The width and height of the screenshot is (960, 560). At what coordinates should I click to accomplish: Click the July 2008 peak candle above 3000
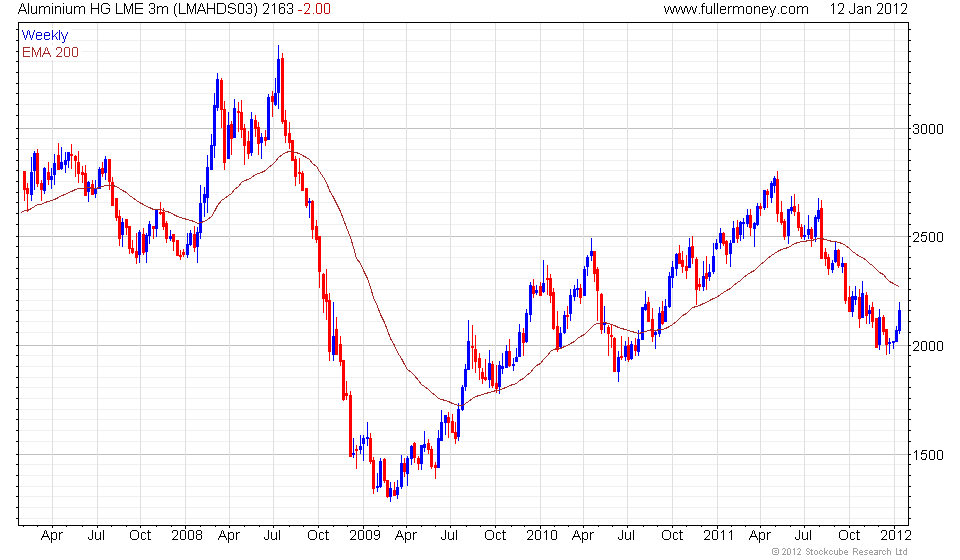point(279,77)
